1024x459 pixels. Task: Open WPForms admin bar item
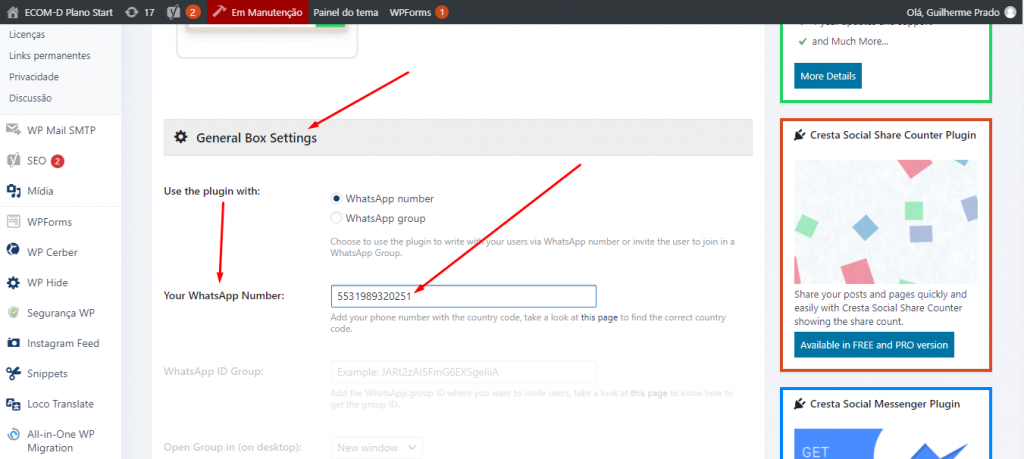419,12
